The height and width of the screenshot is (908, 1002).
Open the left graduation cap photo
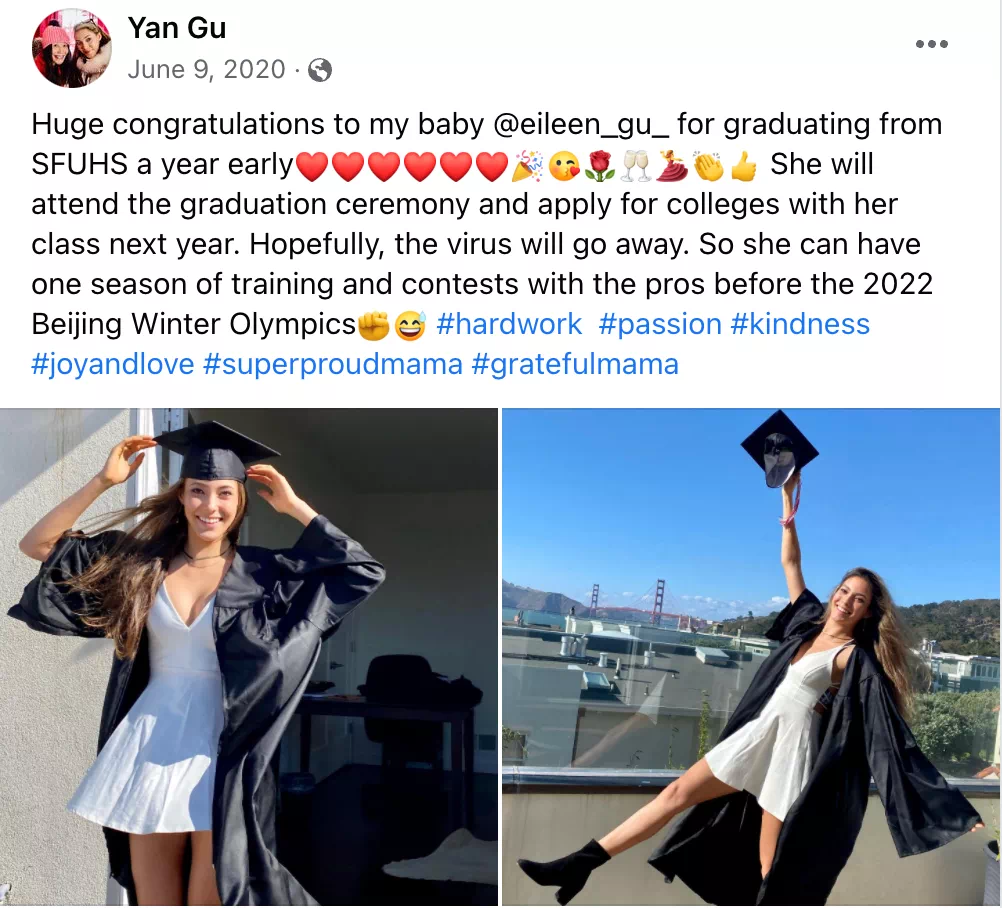pos(249,657)
